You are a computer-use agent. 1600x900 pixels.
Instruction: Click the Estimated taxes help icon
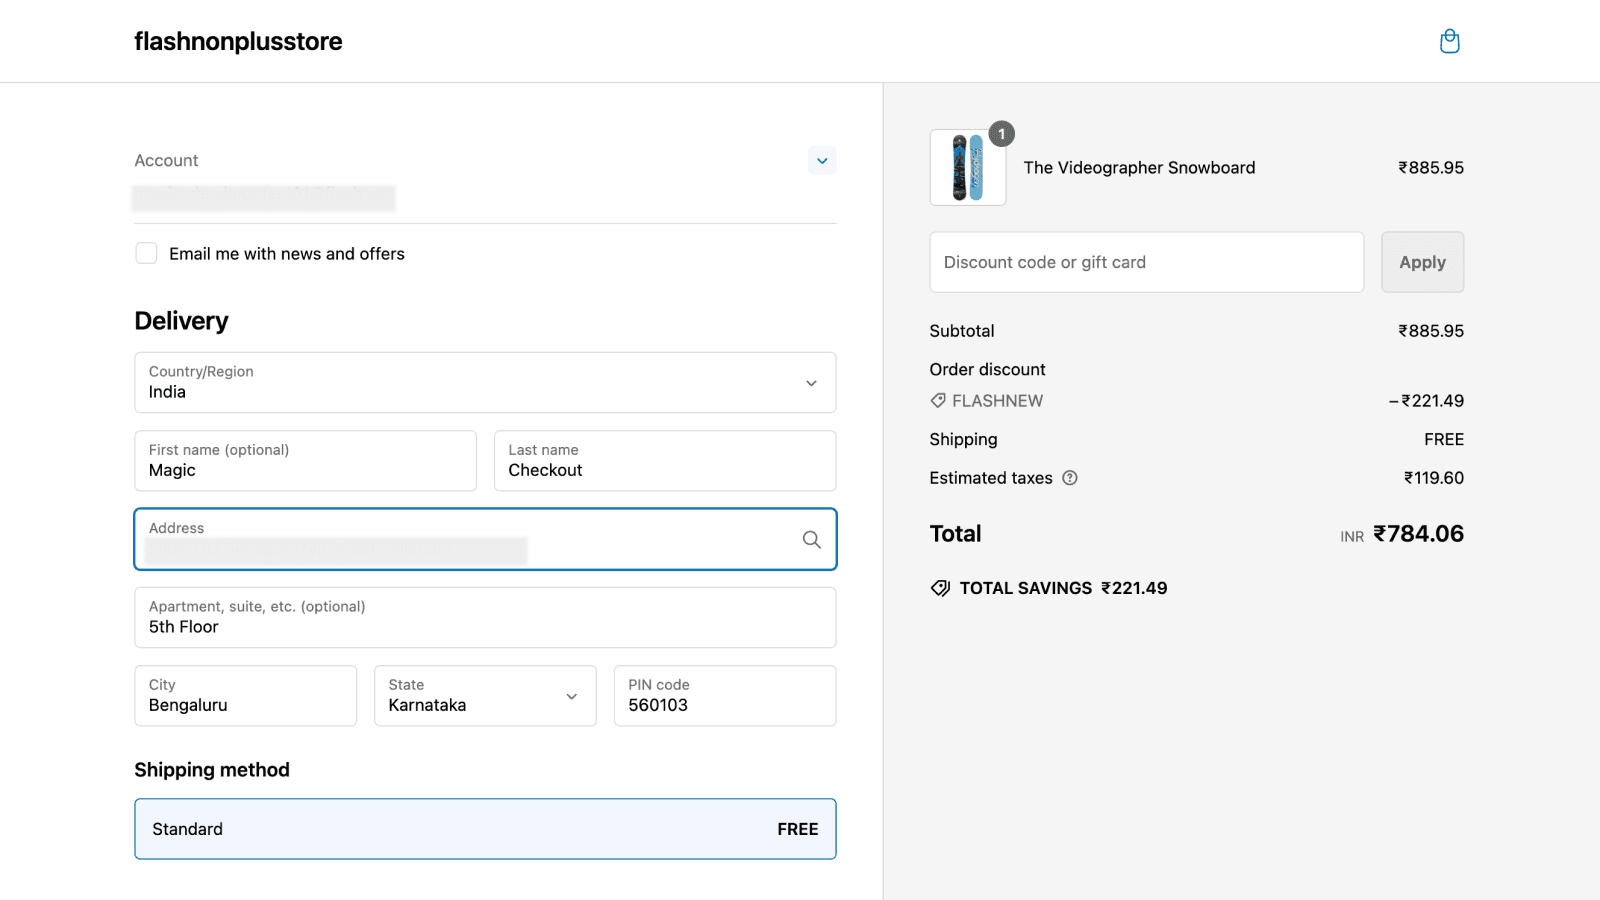[x=1070, y=478]
